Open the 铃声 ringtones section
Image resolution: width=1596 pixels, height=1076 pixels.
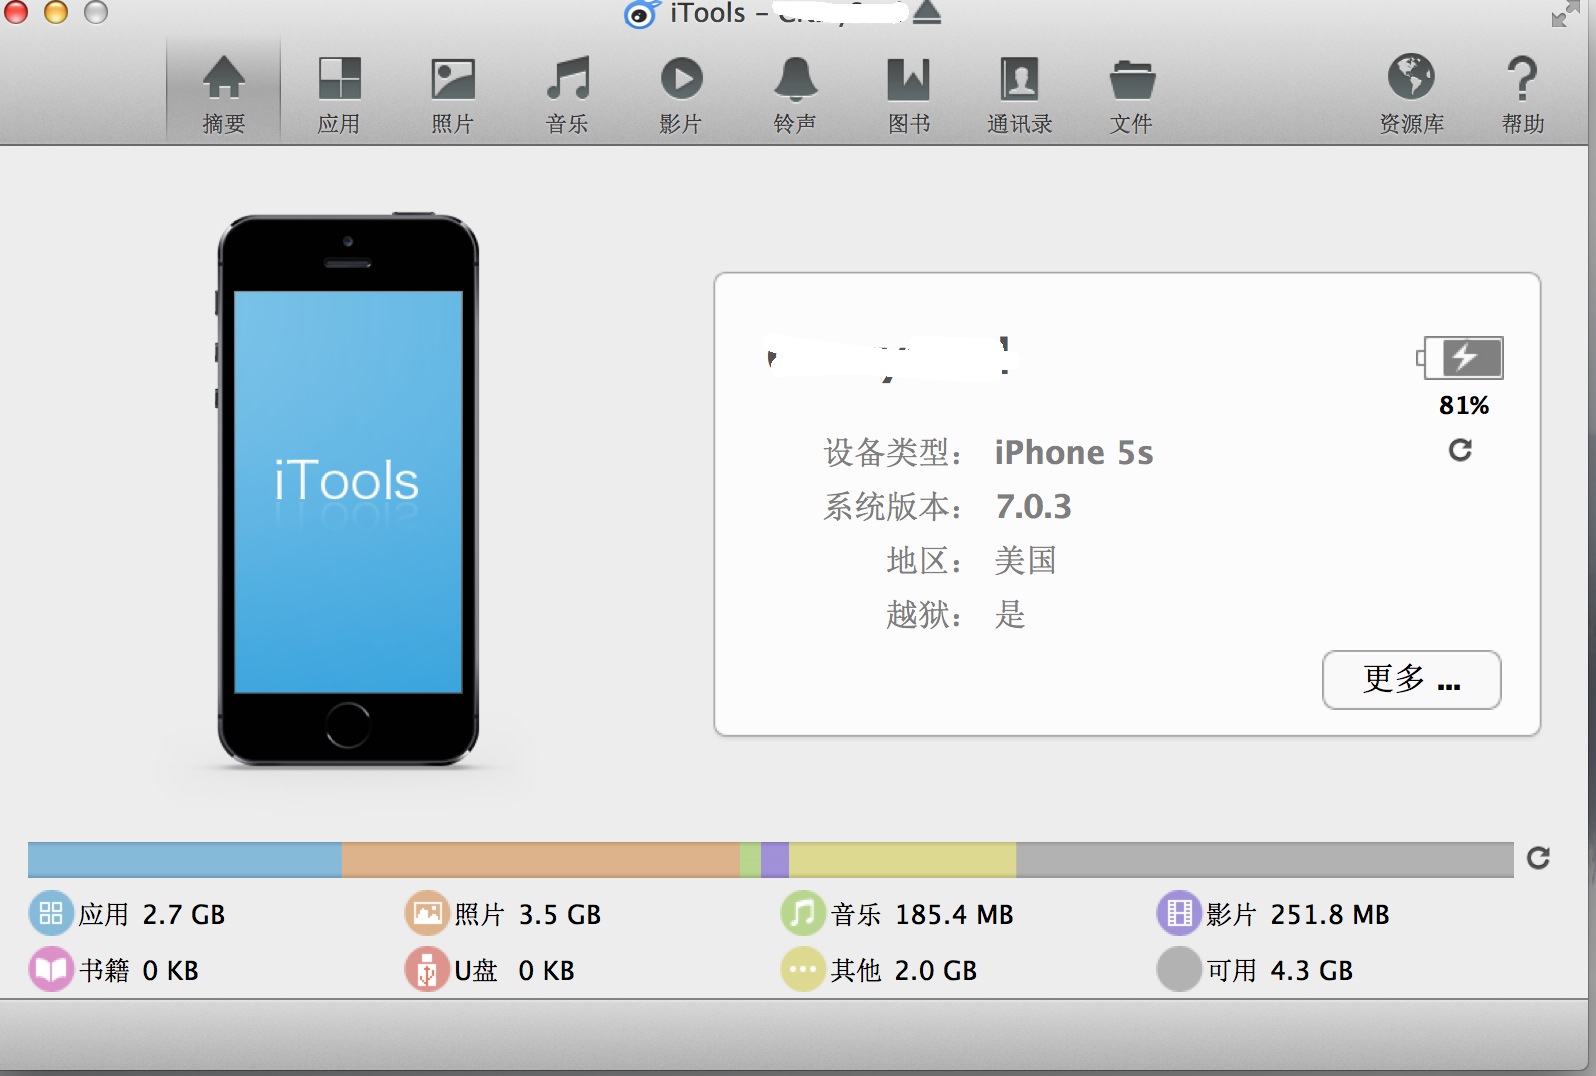(x=795, y=94)
